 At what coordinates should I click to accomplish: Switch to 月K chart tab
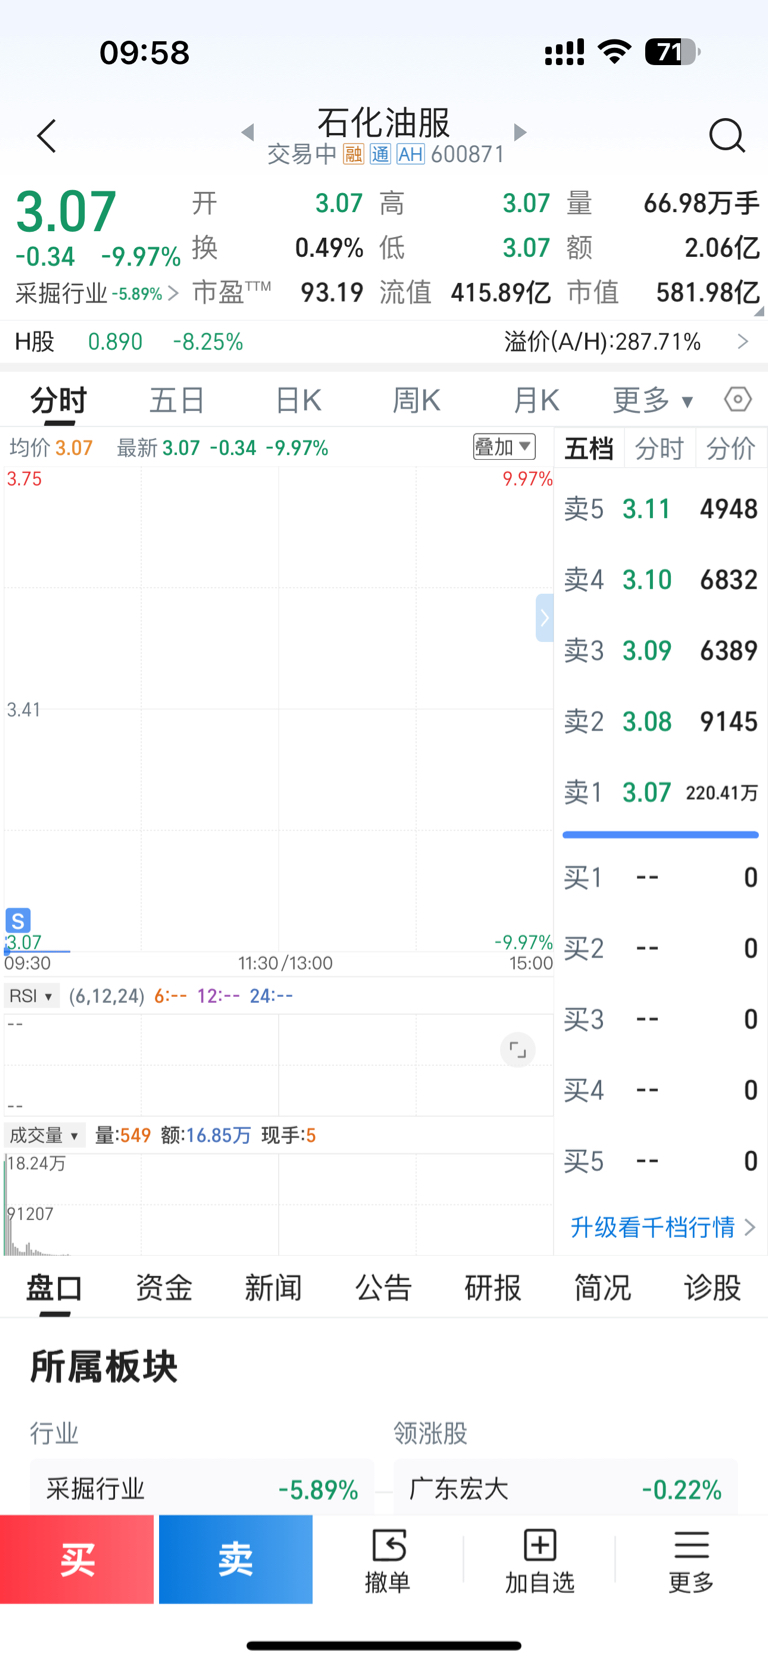click(536, 400)
